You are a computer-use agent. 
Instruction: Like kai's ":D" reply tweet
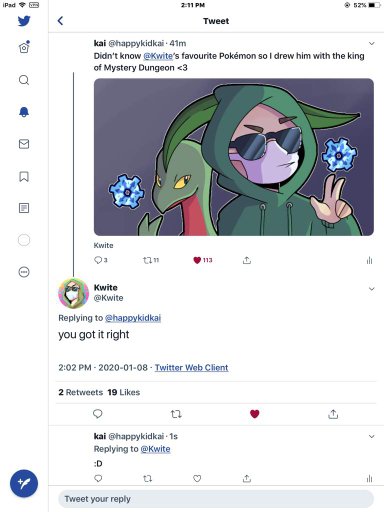tap(197, 479)
